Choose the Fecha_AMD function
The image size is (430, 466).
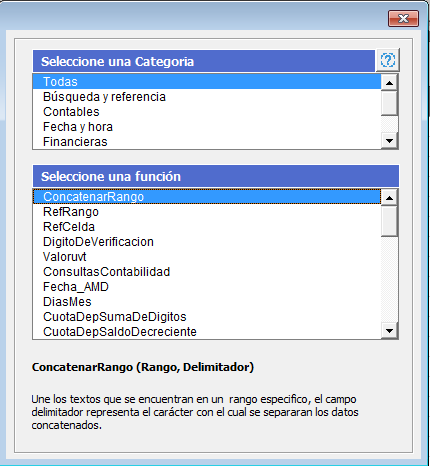[x=207, y=287]
